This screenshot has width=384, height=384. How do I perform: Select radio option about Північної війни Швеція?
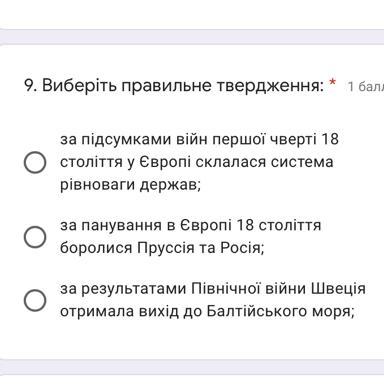click(35, 300)
